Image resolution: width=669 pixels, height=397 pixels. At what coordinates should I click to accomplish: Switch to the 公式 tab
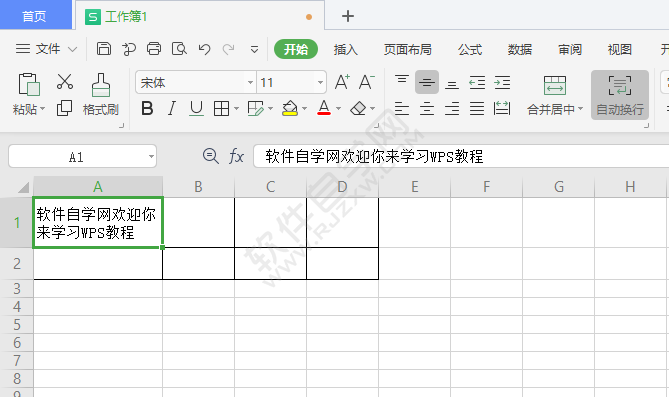[470, 50]
